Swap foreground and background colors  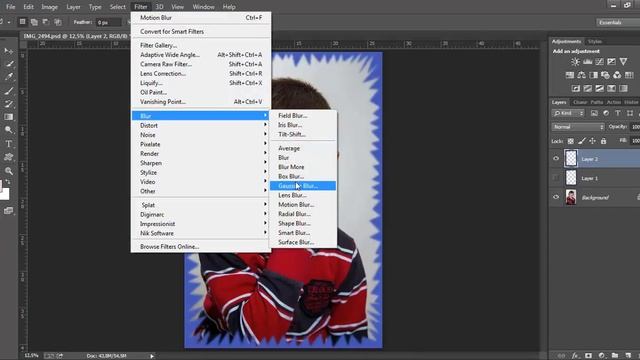click(8, 182)
